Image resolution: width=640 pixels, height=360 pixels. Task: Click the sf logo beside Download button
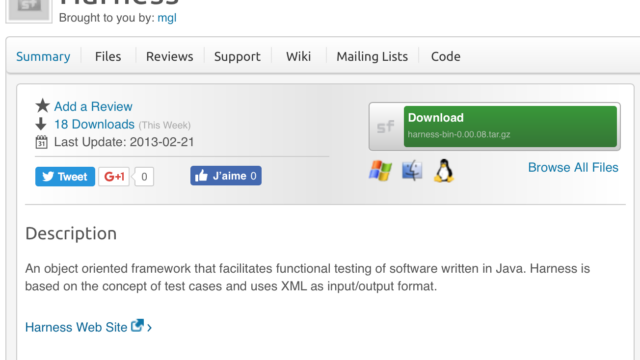tap(386, 127)
